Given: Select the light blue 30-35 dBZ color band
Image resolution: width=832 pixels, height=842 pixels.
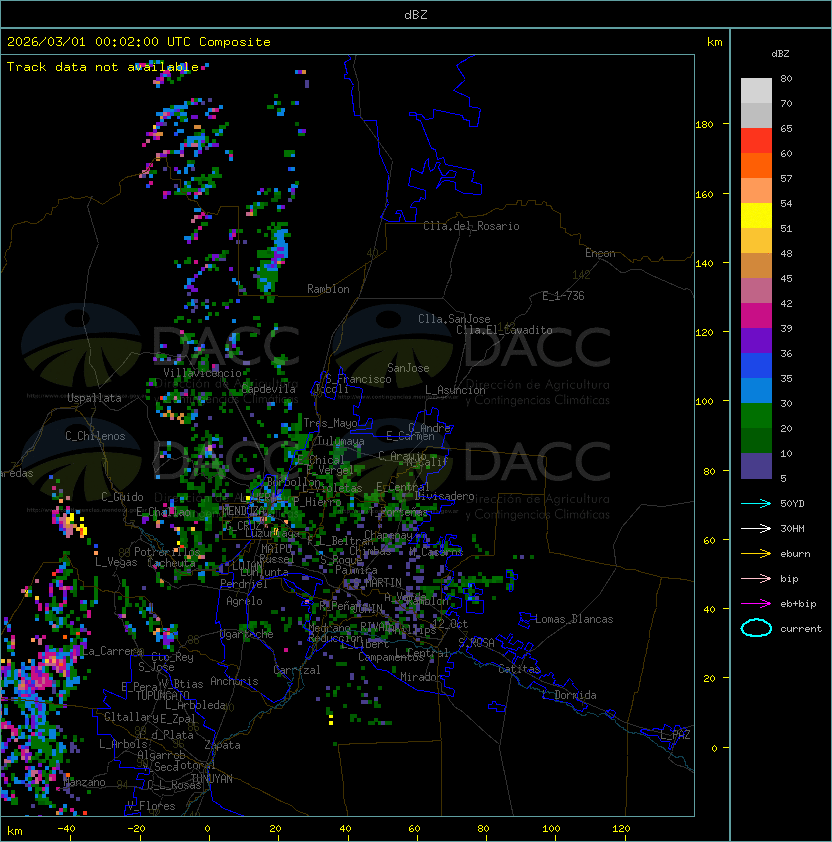Looking at the screenshot, I should (x=756, y=390).
